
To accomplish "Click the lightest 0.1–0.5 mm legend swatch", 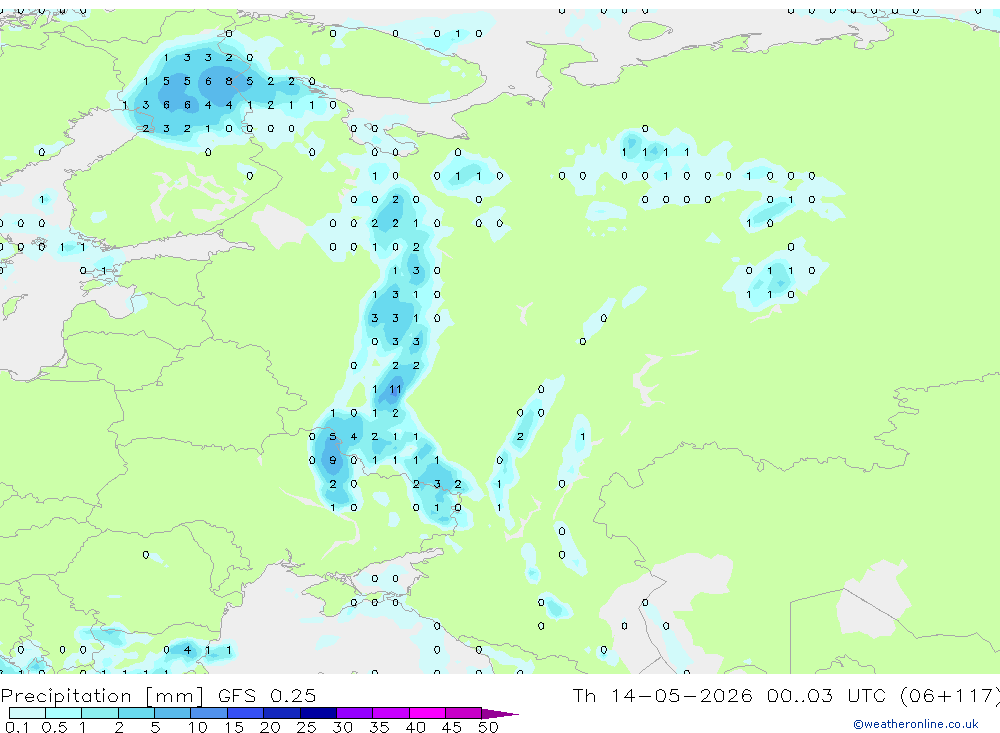I will point(27,713).
